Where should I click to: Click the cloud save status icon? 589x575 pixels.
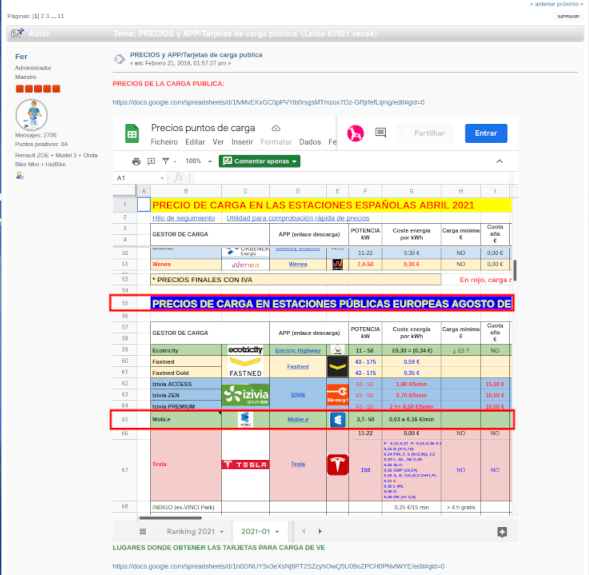276,128
